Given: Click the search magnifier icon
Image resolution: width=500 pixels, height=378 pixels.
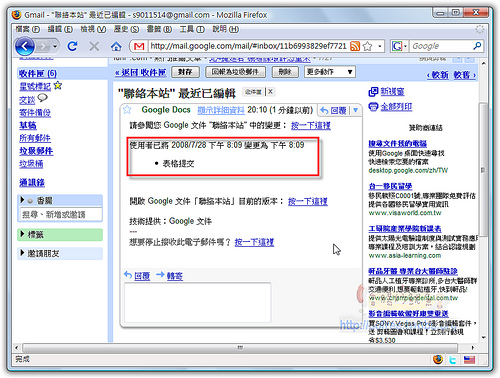Looking at the screenshot, I should (x=477, y=46).
